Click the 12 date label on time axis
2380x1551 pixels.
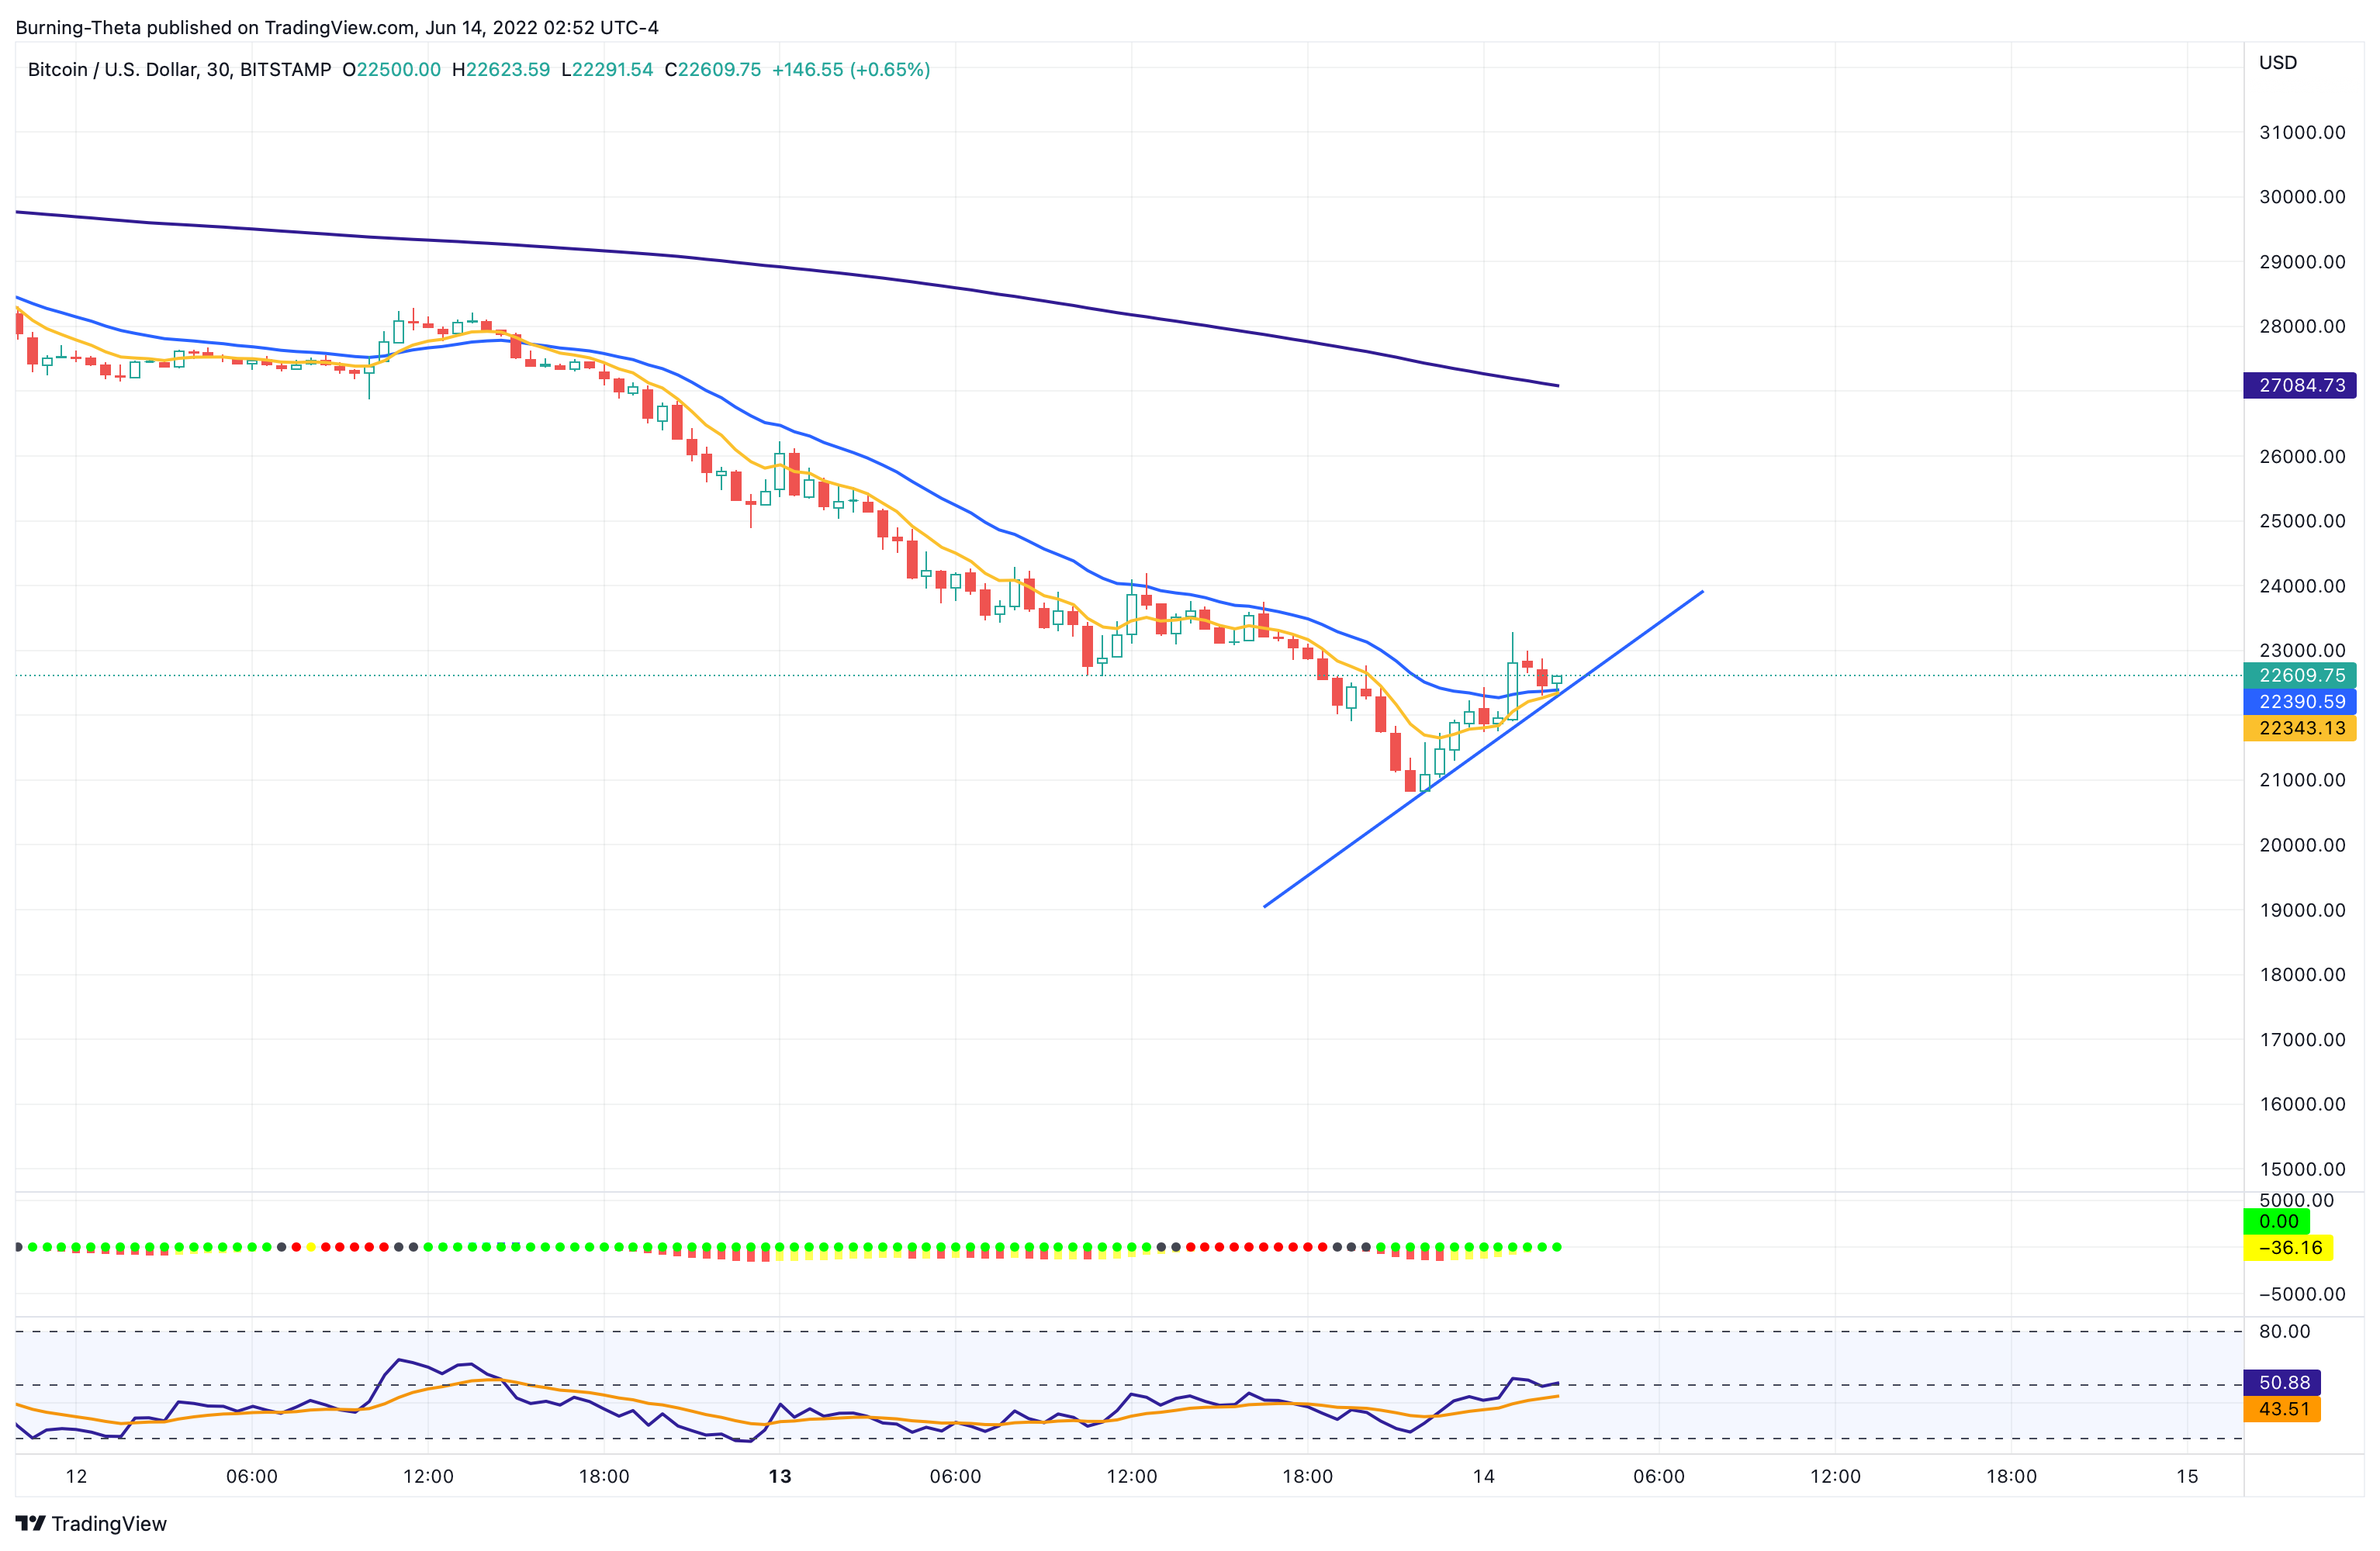[76, 1476]
